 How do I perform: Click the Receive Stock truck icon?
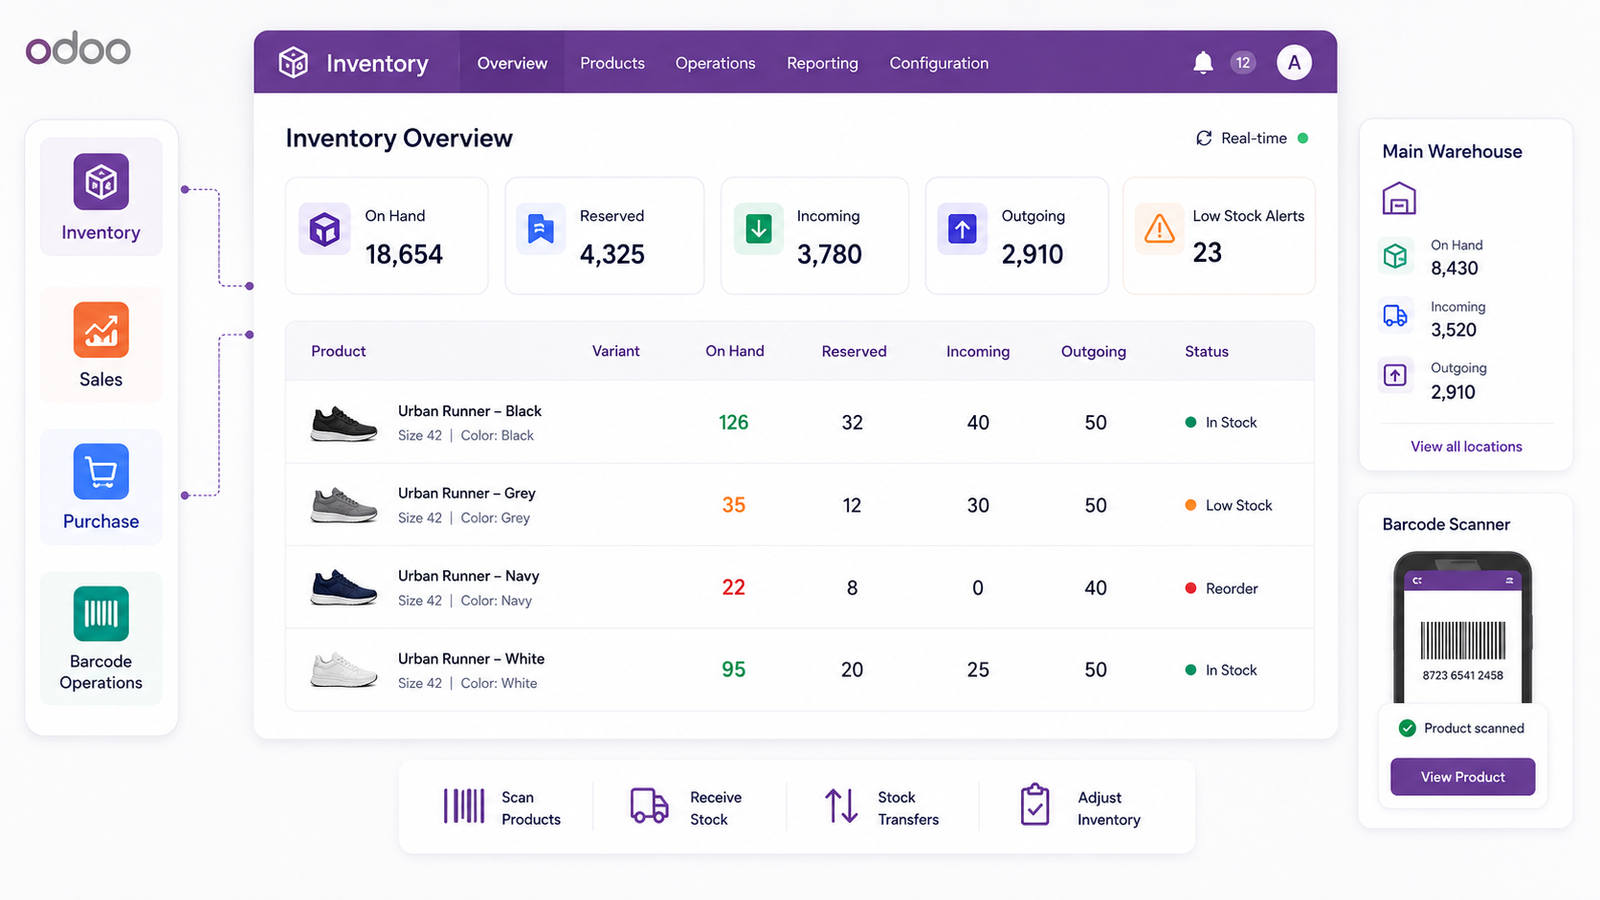(649, 805)
